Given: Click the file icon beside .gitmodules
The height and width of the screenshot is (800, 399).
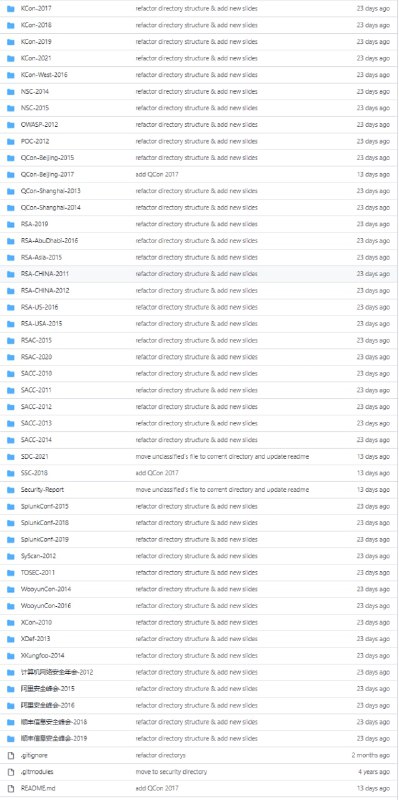Looking at the screenshot, I should 11,772.
